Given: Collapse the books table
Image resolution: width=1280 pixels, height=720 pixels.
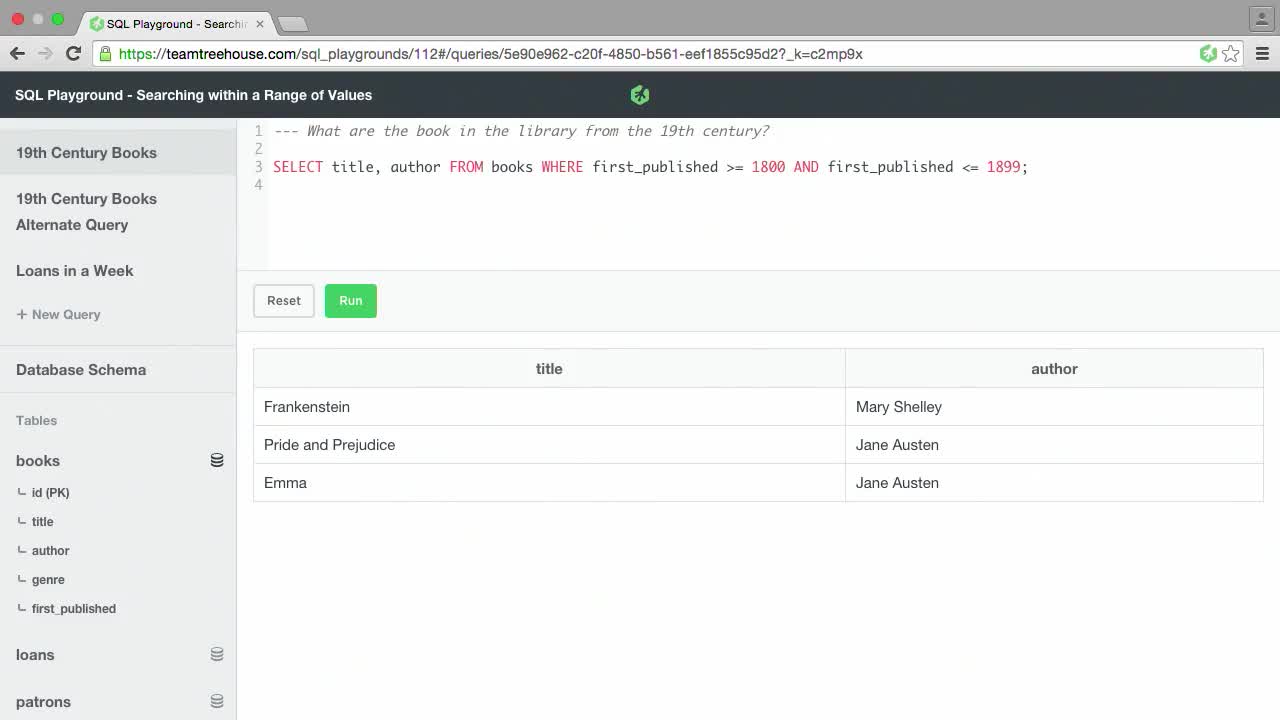Looking at the screenshot, I should pos(38,461).
